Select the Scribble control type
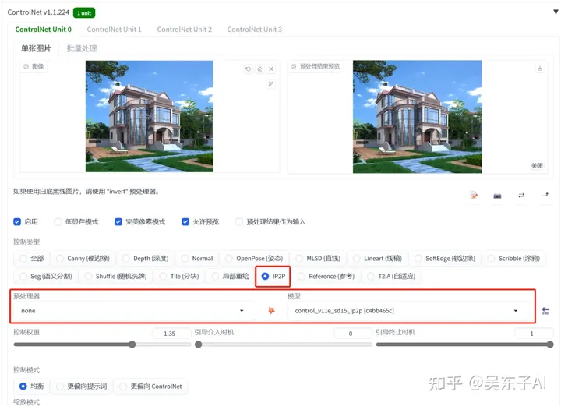The image size is (562, 406). [x=514, y=258]
